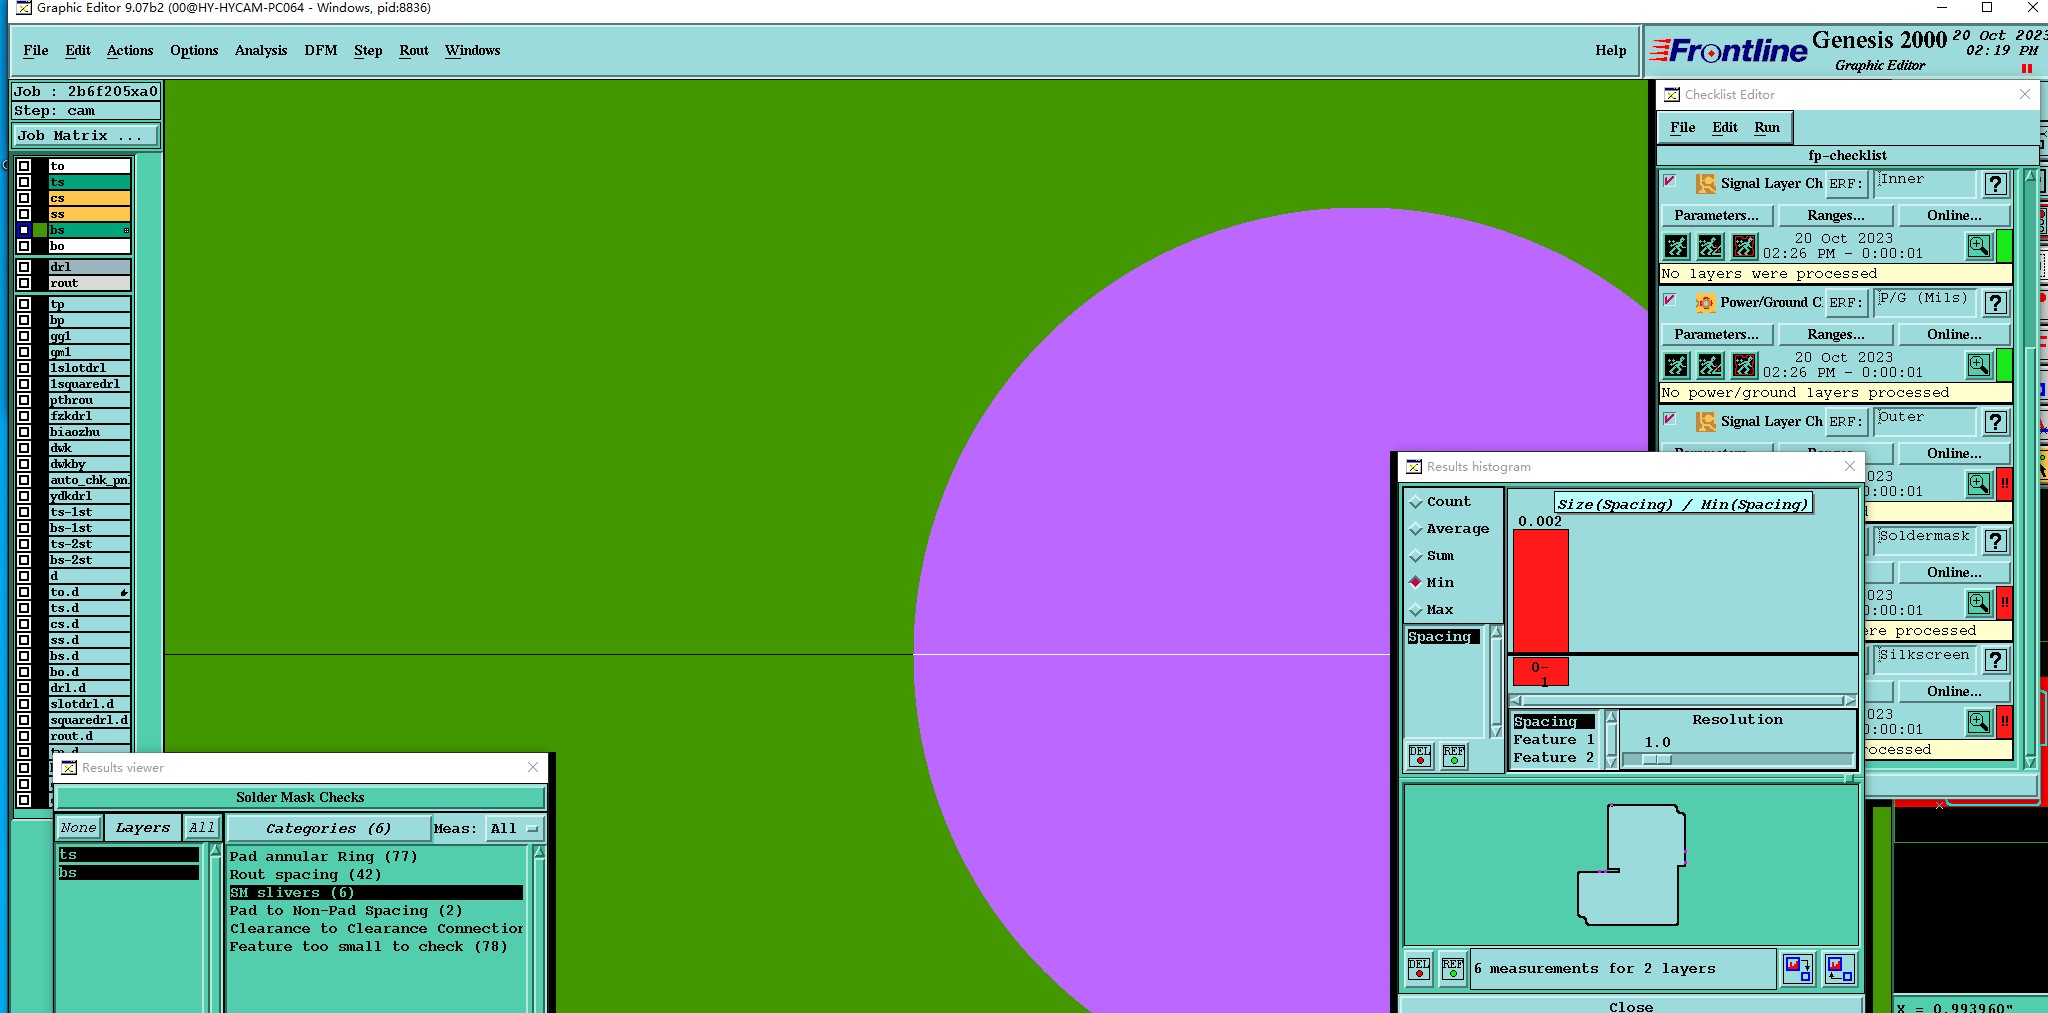
Task: Toggle checkmark on Power/Ground checklist item
Action: tap(1669, 300)
